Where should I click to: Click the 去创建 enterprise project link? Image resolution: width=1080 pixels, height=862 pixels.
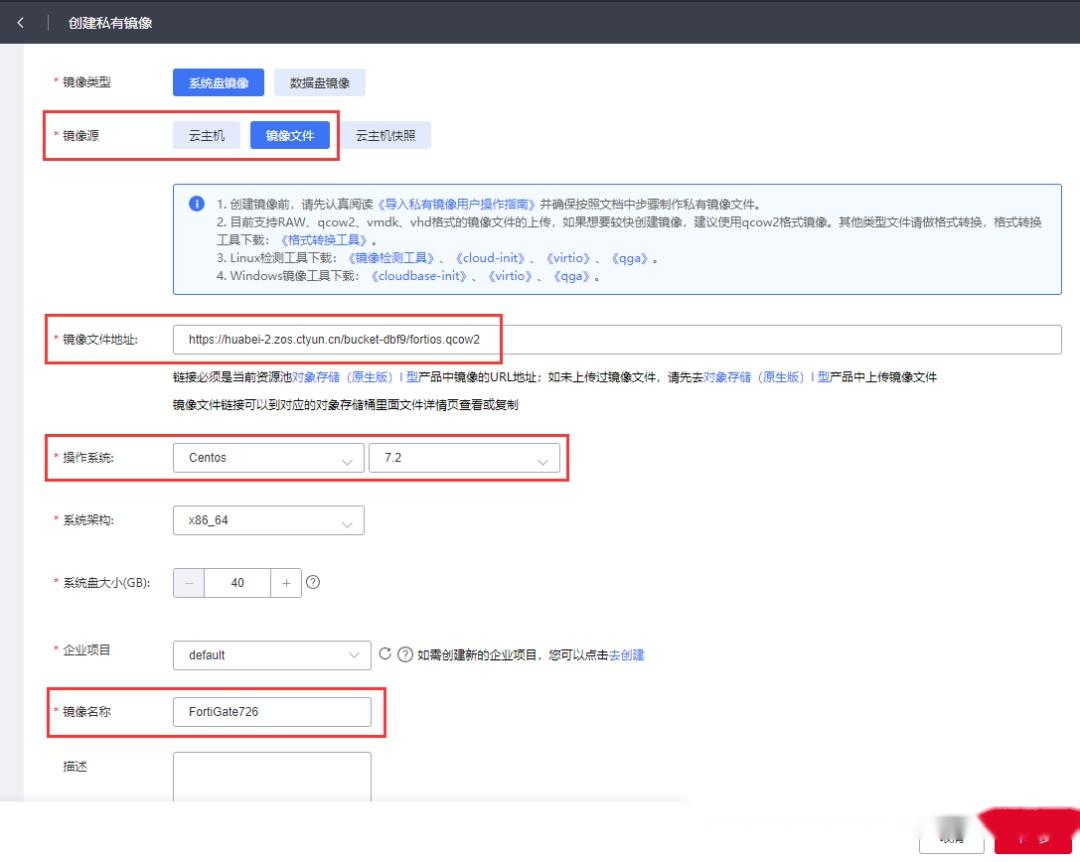coord(627,655)
